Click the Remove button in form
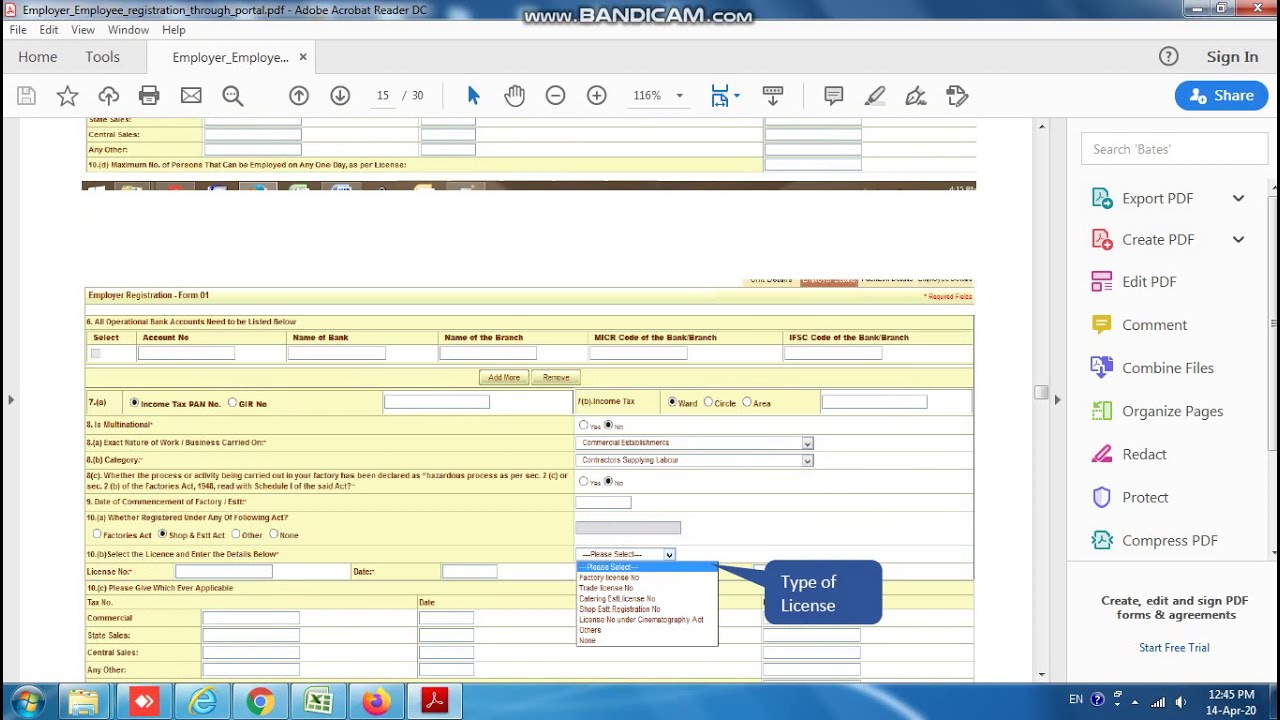The height and width of the screenshot is (720, 1280). (556, 378)
